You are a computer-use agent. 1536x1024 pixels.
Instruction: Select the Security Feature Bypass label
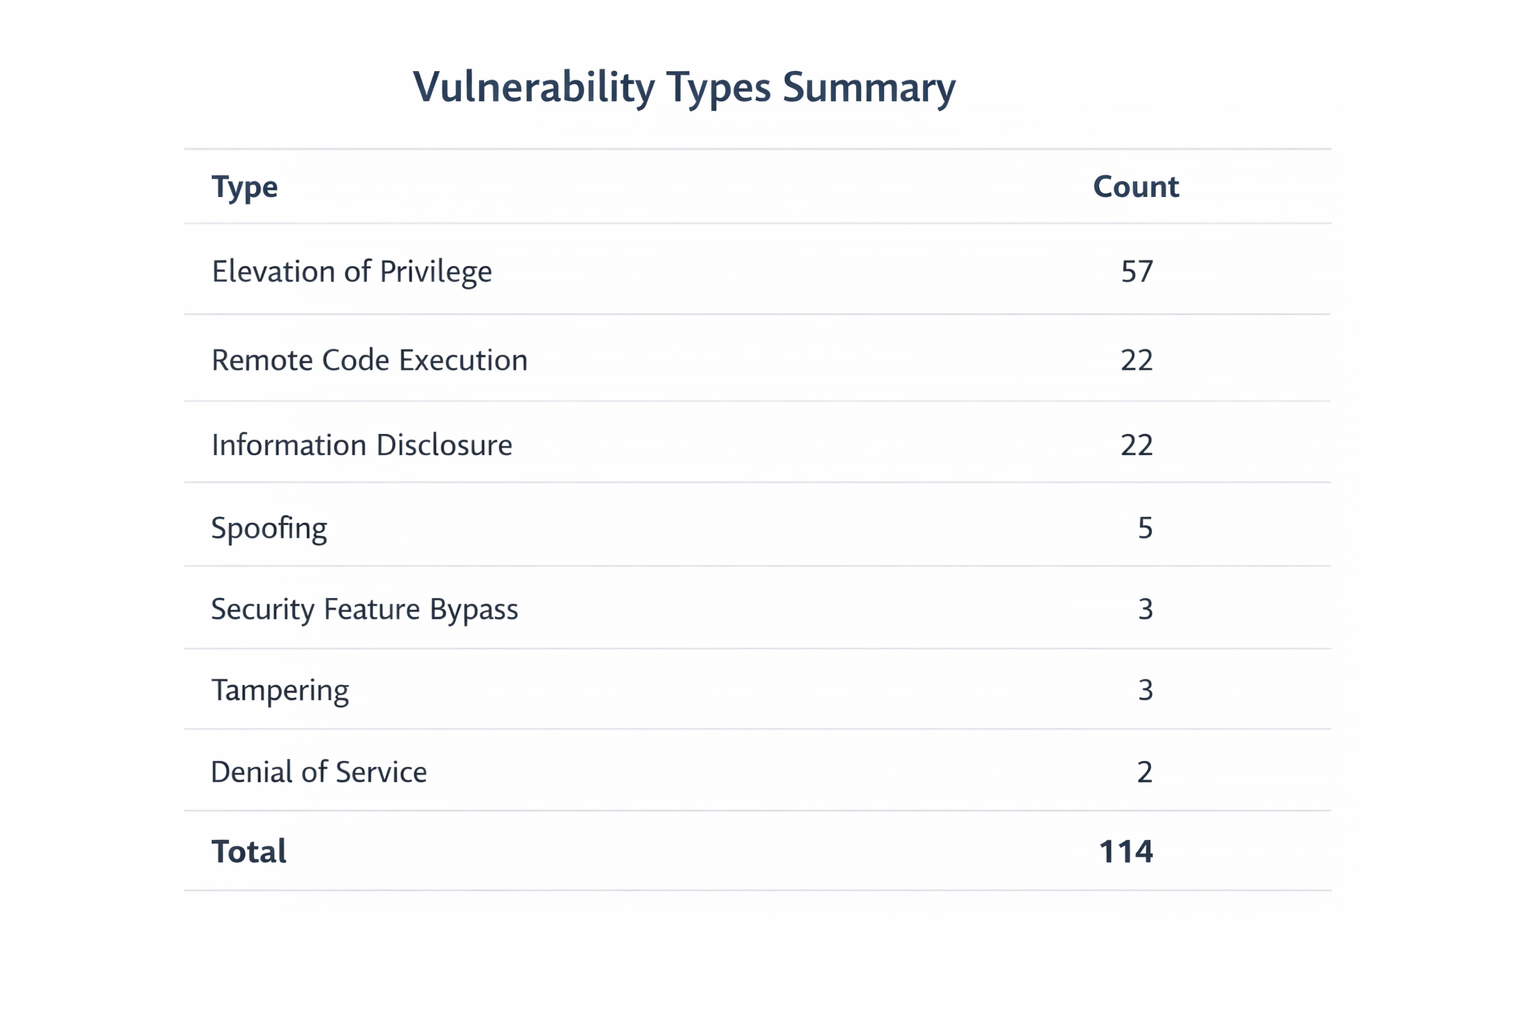pyautogui.click(x=364, y=609)
